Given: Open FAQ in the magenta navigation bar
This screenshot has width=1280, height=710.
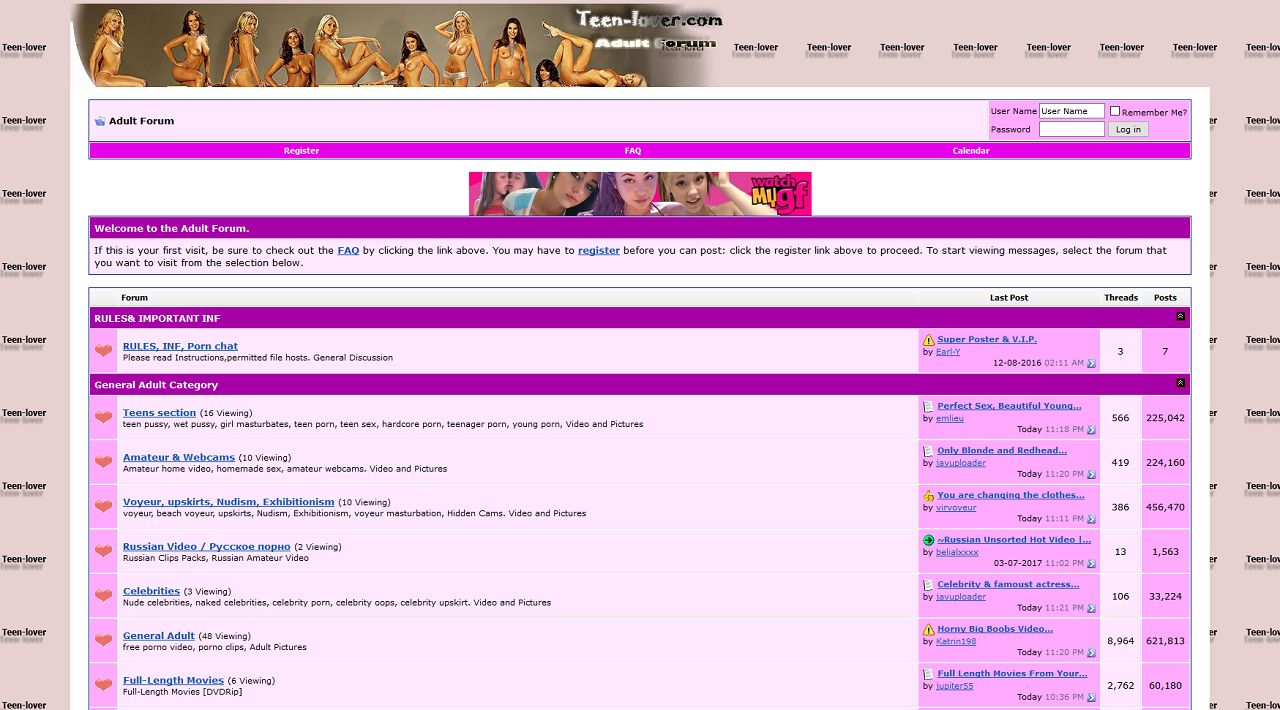Looking at the screenshot, I should point(633,151).
